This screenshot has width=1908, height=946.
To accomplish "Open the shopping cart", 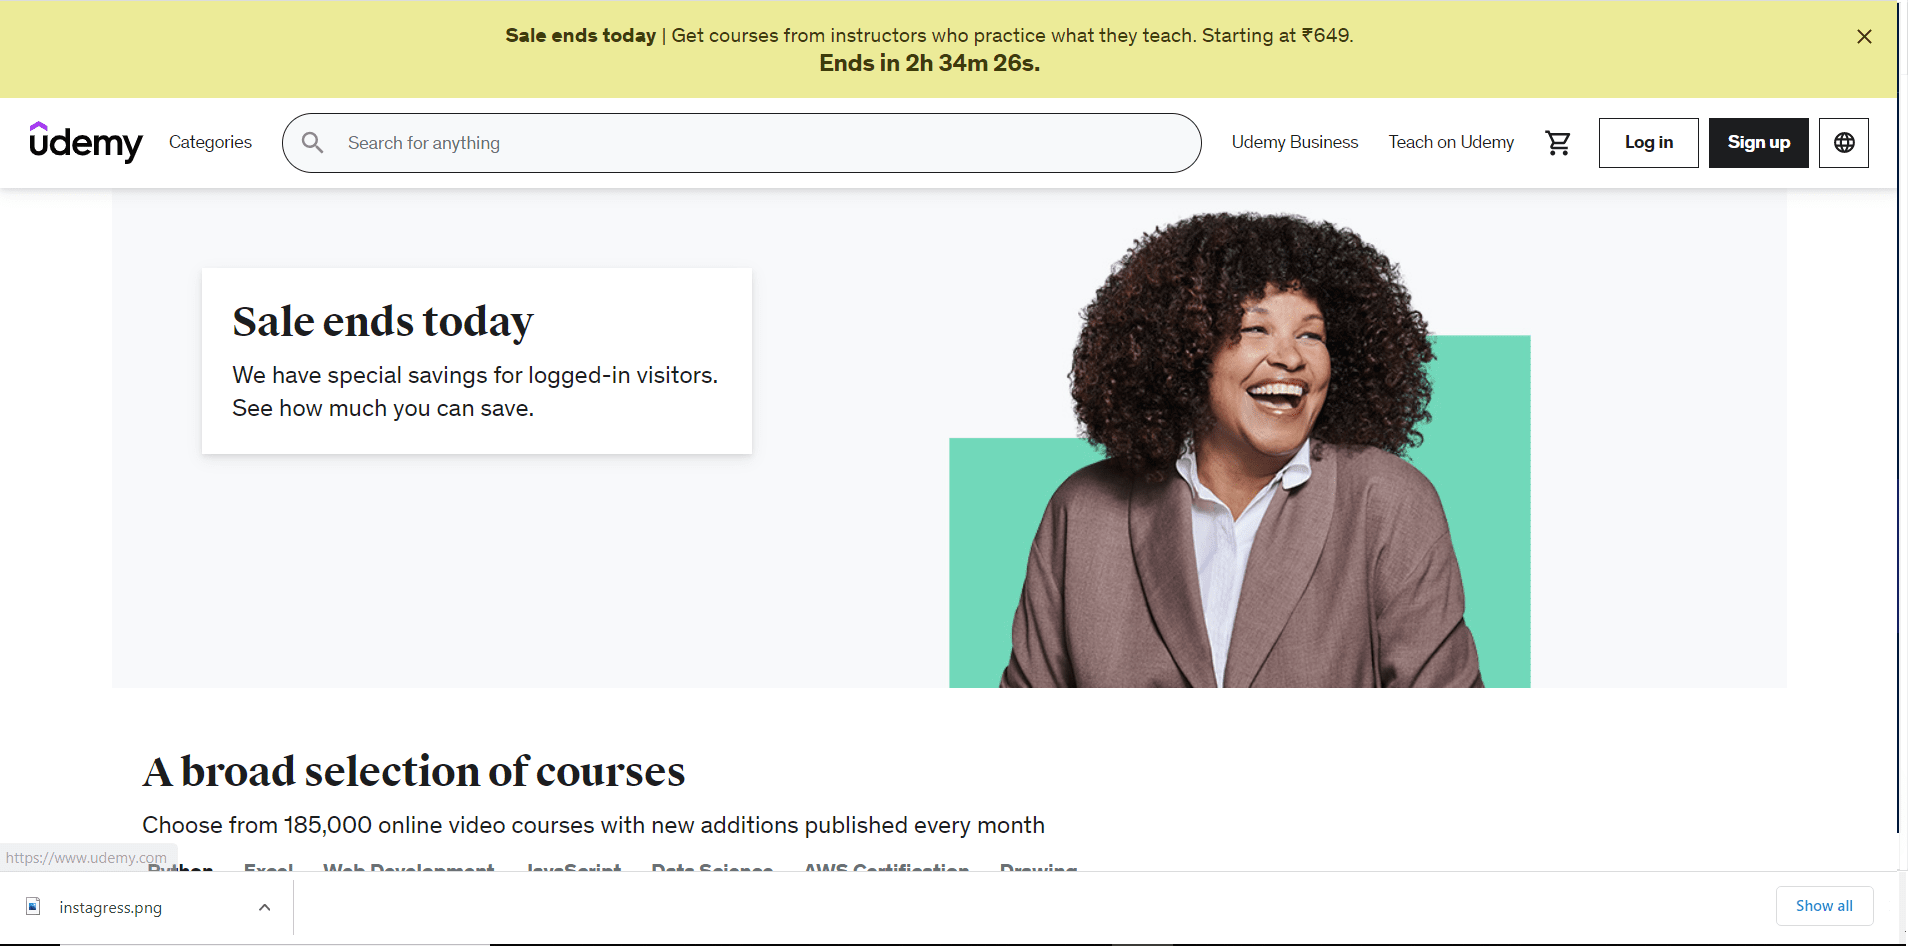I will click(x=1558, y=143).
